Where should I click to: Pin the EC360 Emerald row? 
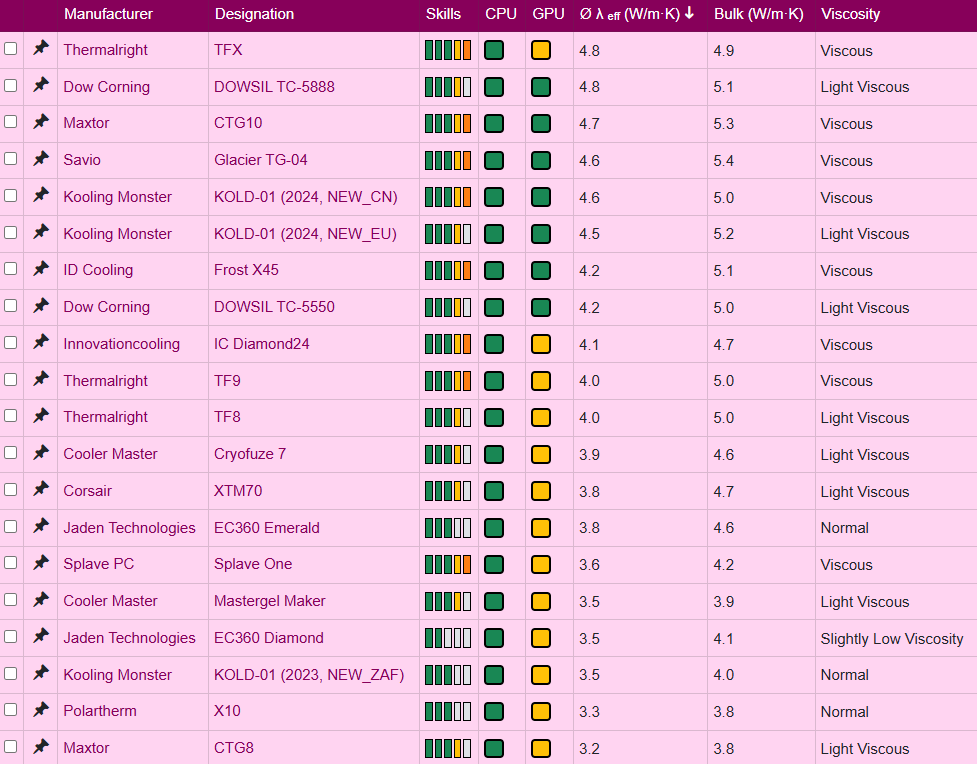[x=41, y=526]
